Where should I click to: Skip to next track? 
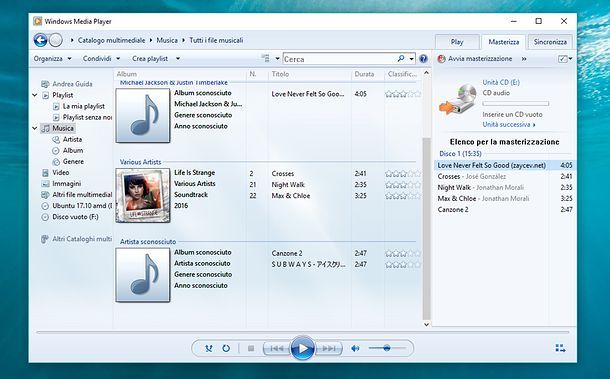tap(329, 348)
